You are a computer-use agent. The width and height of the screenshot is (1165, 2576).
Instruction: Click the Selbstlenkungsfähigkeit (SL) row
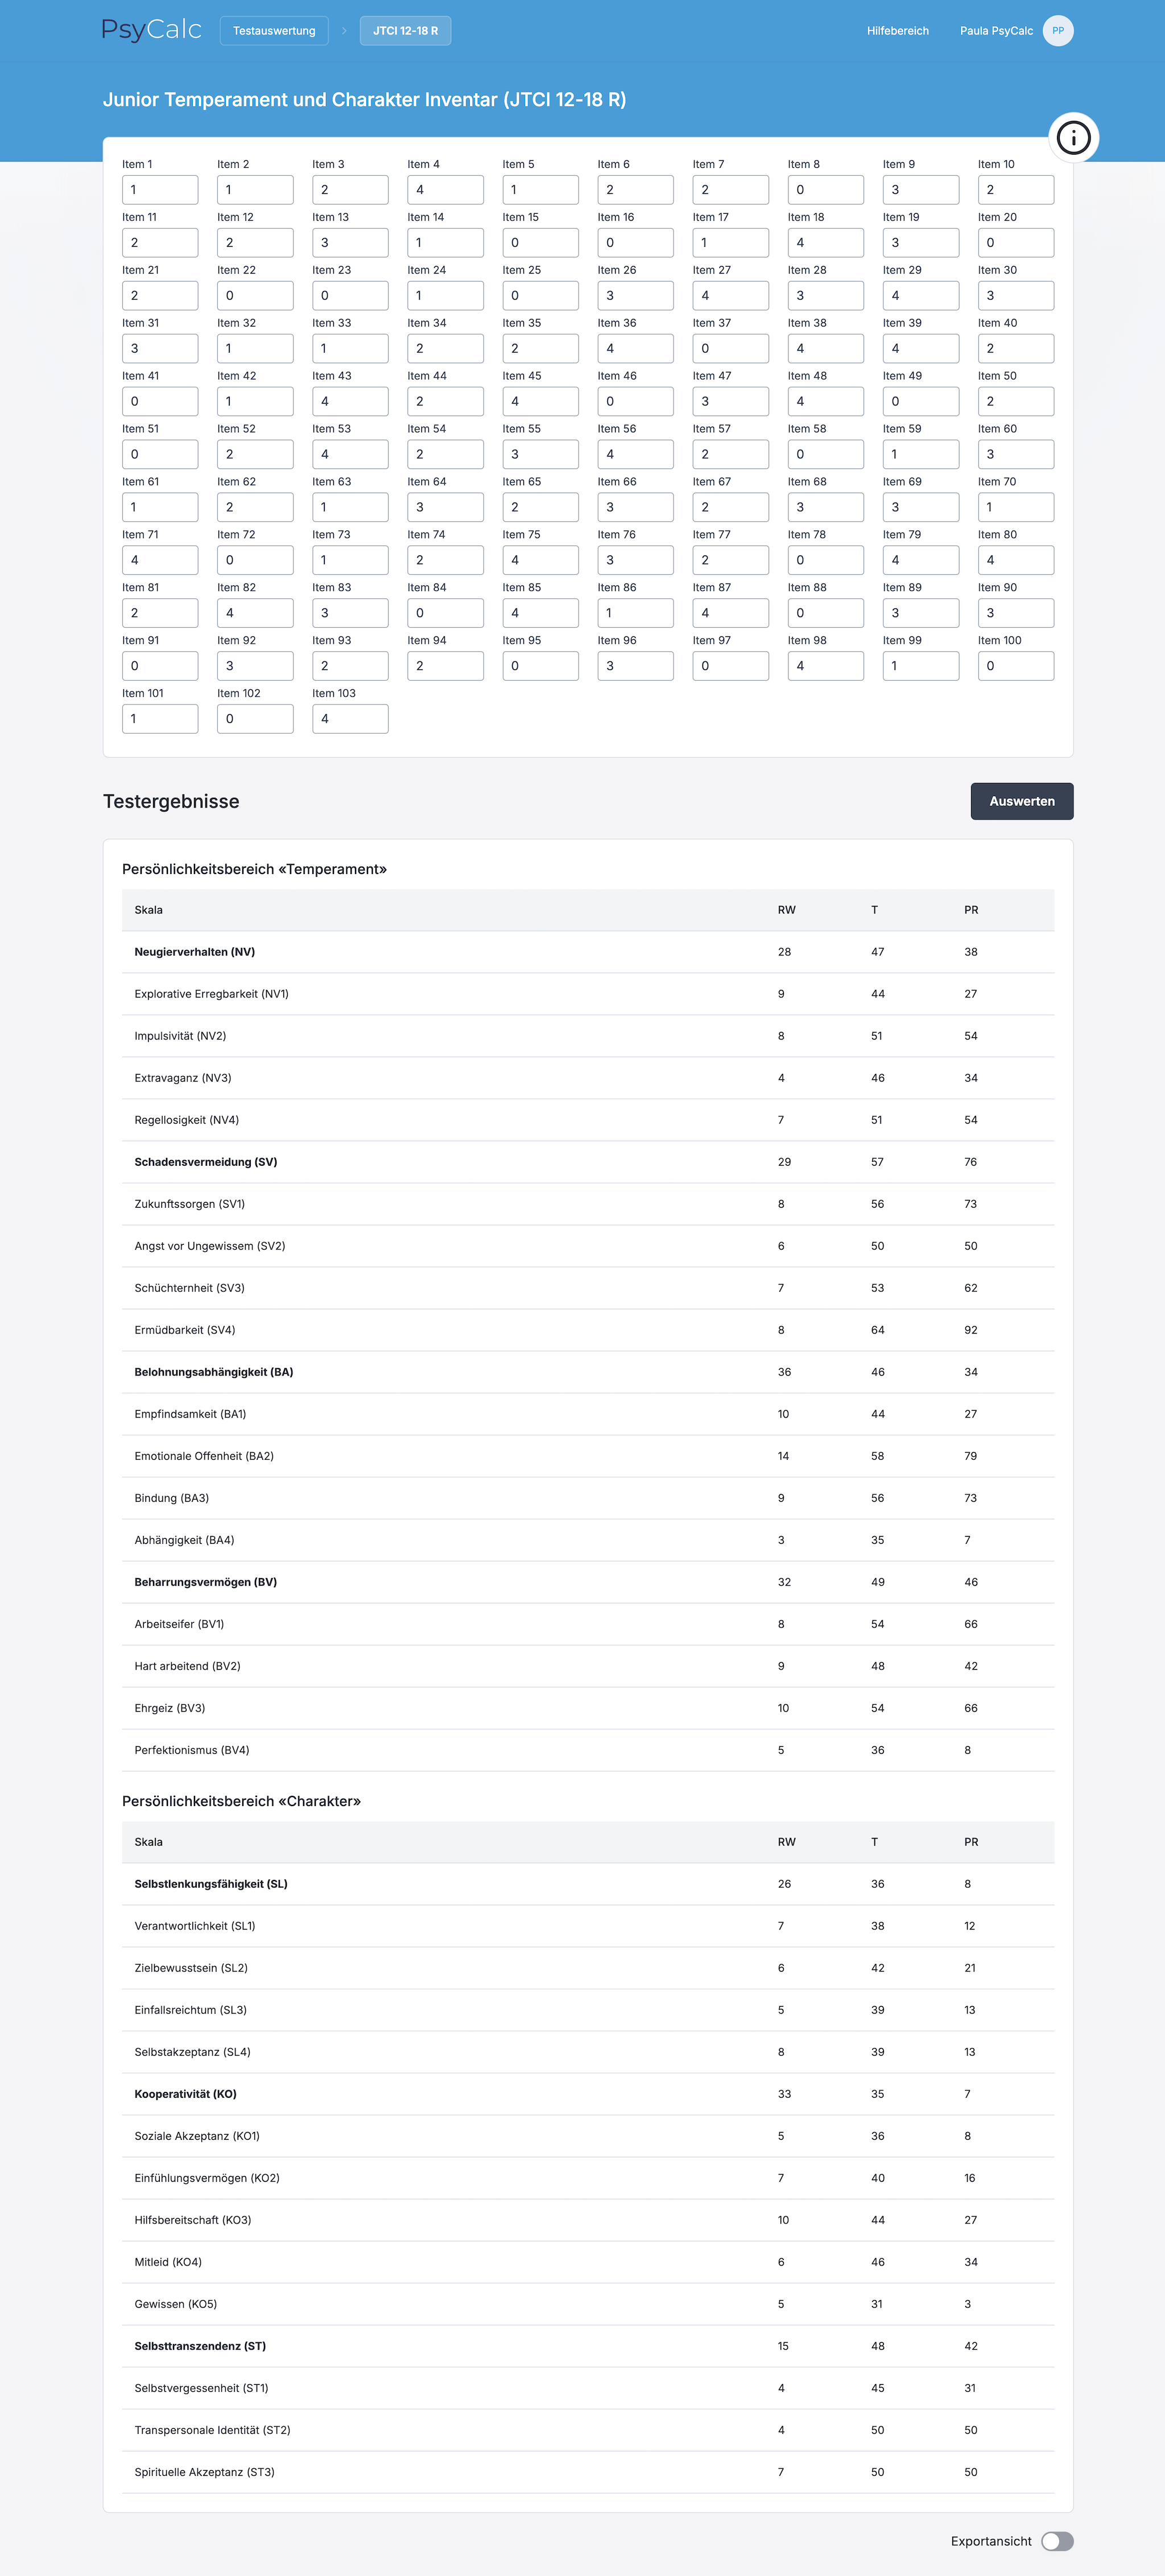(x=588, y=1884)
